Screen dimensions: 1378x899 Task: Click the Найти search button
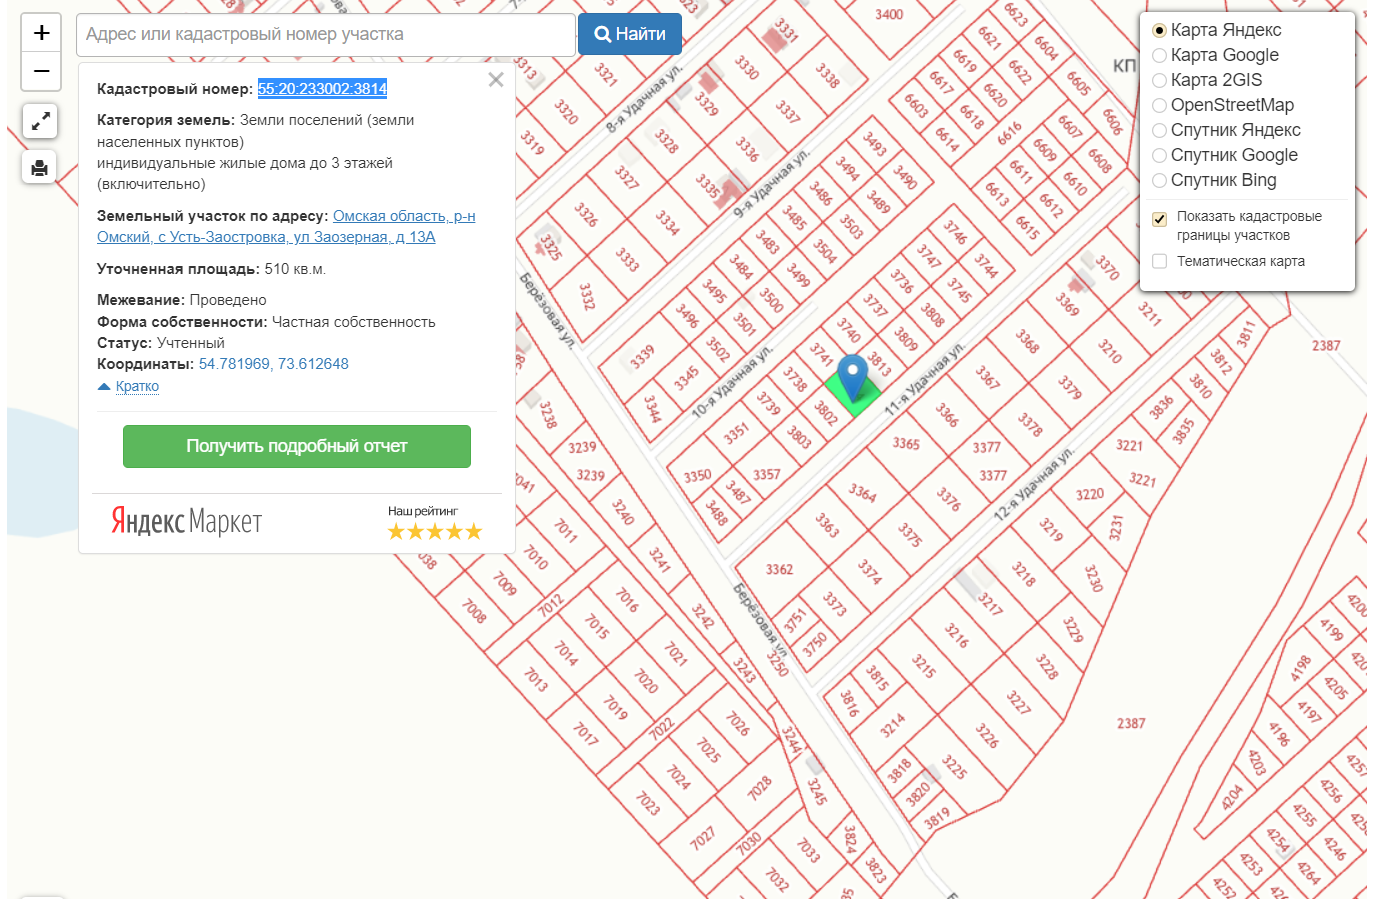630,34
